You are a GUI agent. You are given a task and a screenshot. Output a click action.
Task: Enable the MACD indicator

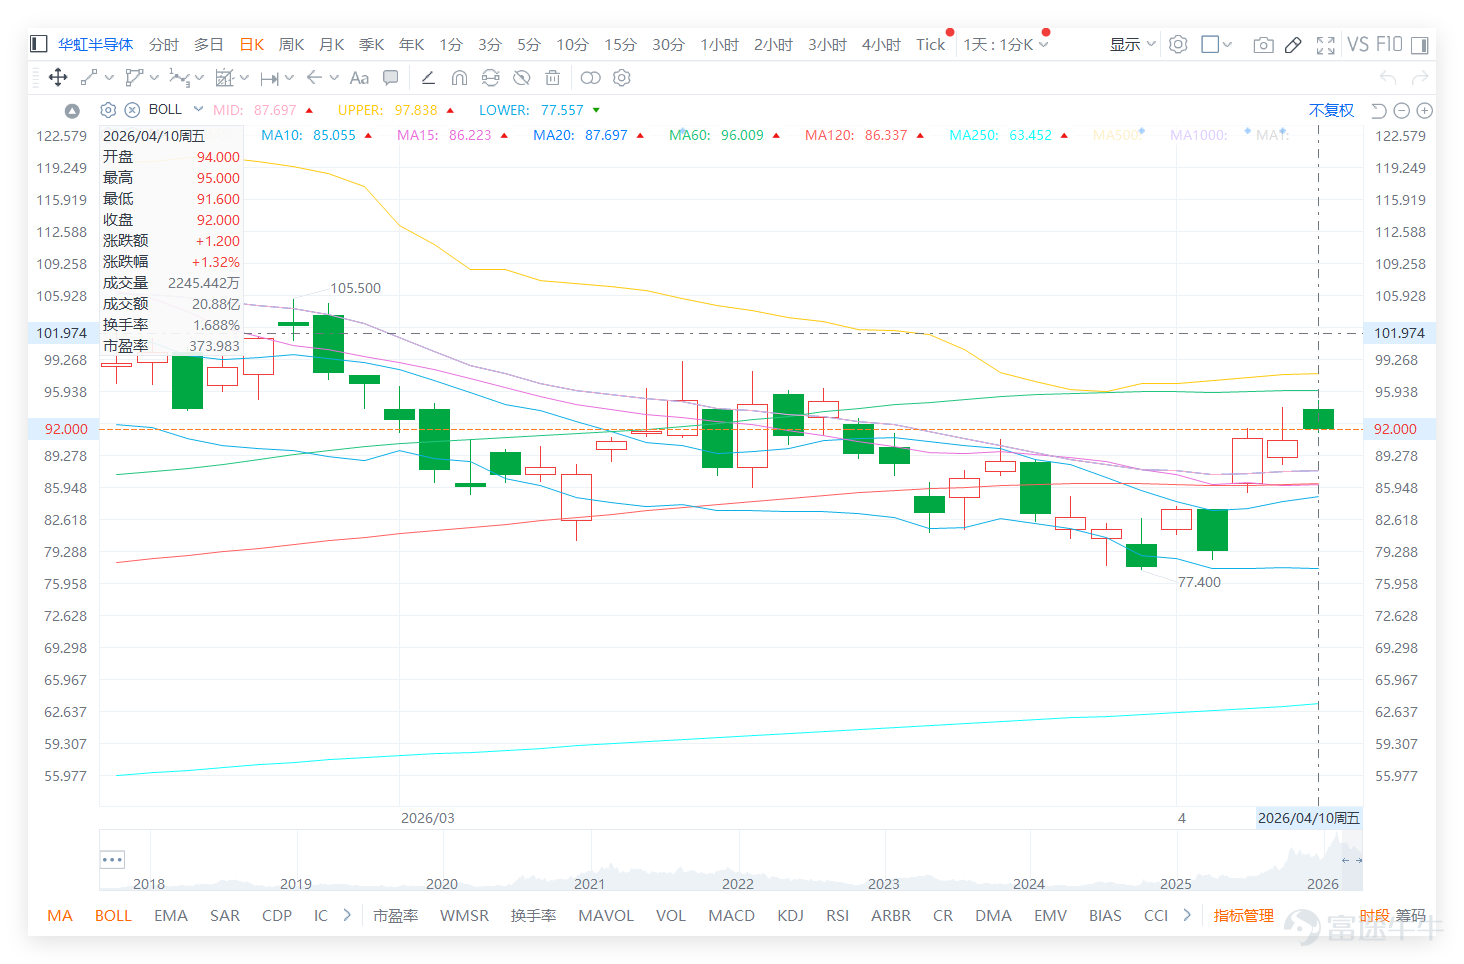click(731, 915)
